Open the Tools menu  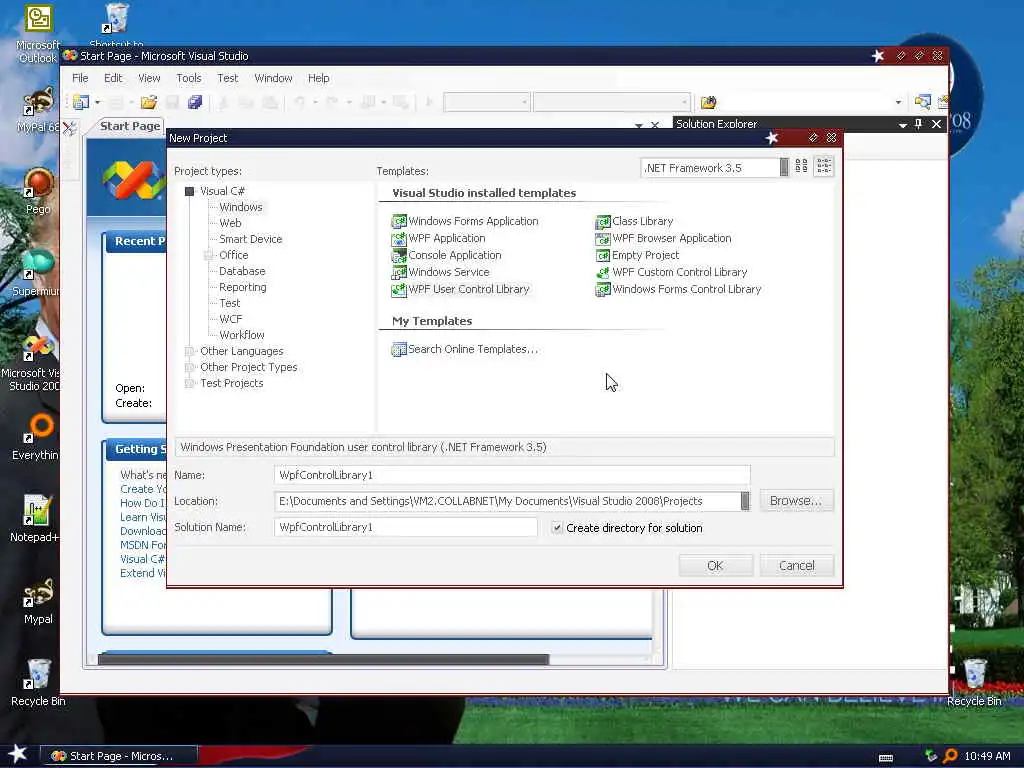point(189,78)
